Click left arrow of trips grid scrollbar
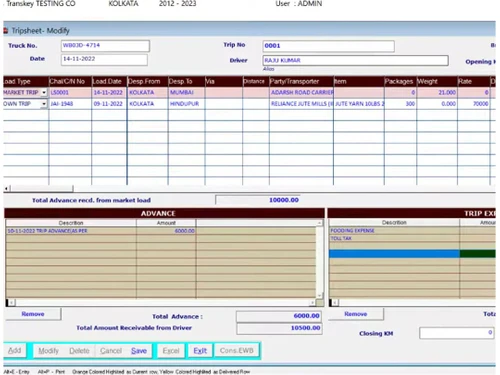This screenshot has height=375, width=500. click(x=6, y=189)
